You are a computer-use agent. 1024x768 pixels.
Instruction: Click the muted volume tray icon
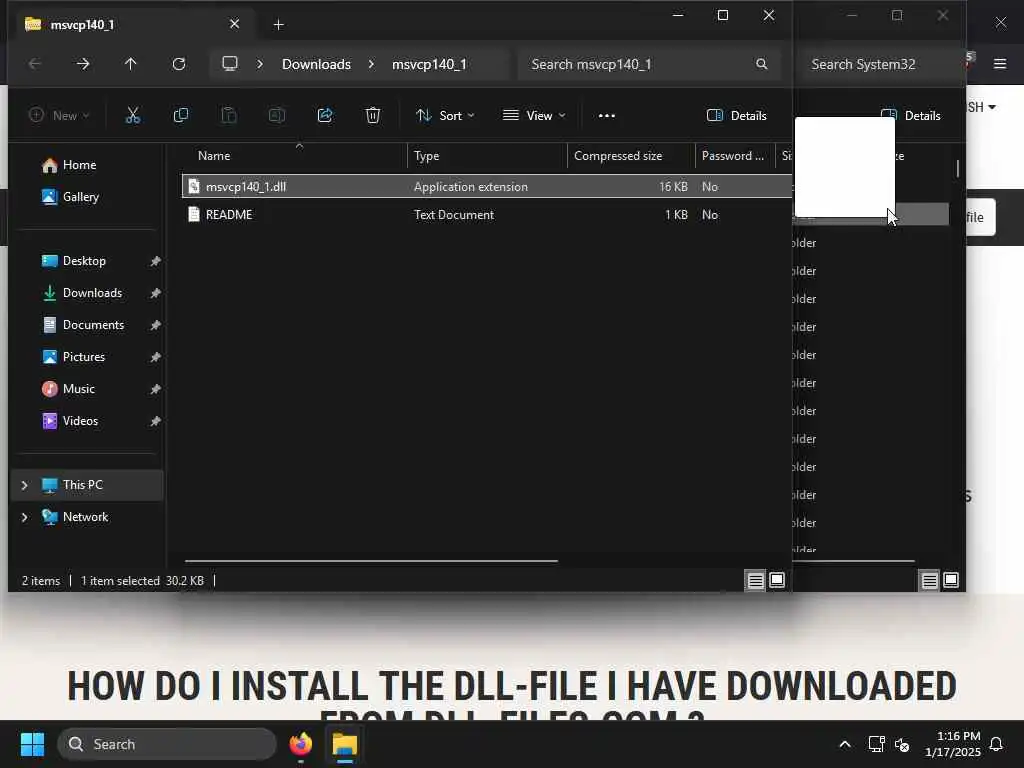(x=902, y=744)
